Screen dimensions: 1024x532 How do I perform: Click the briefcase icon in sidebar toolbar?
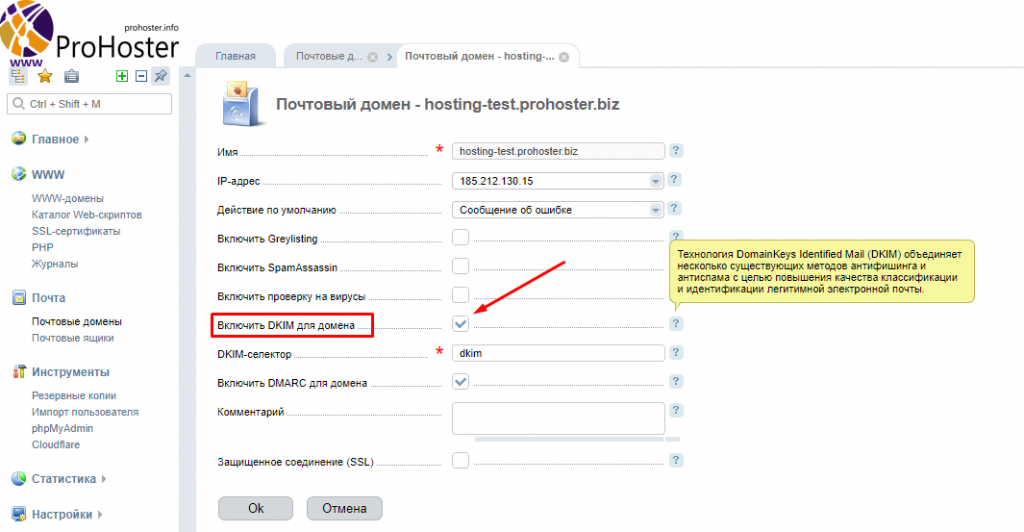(71, 76)
